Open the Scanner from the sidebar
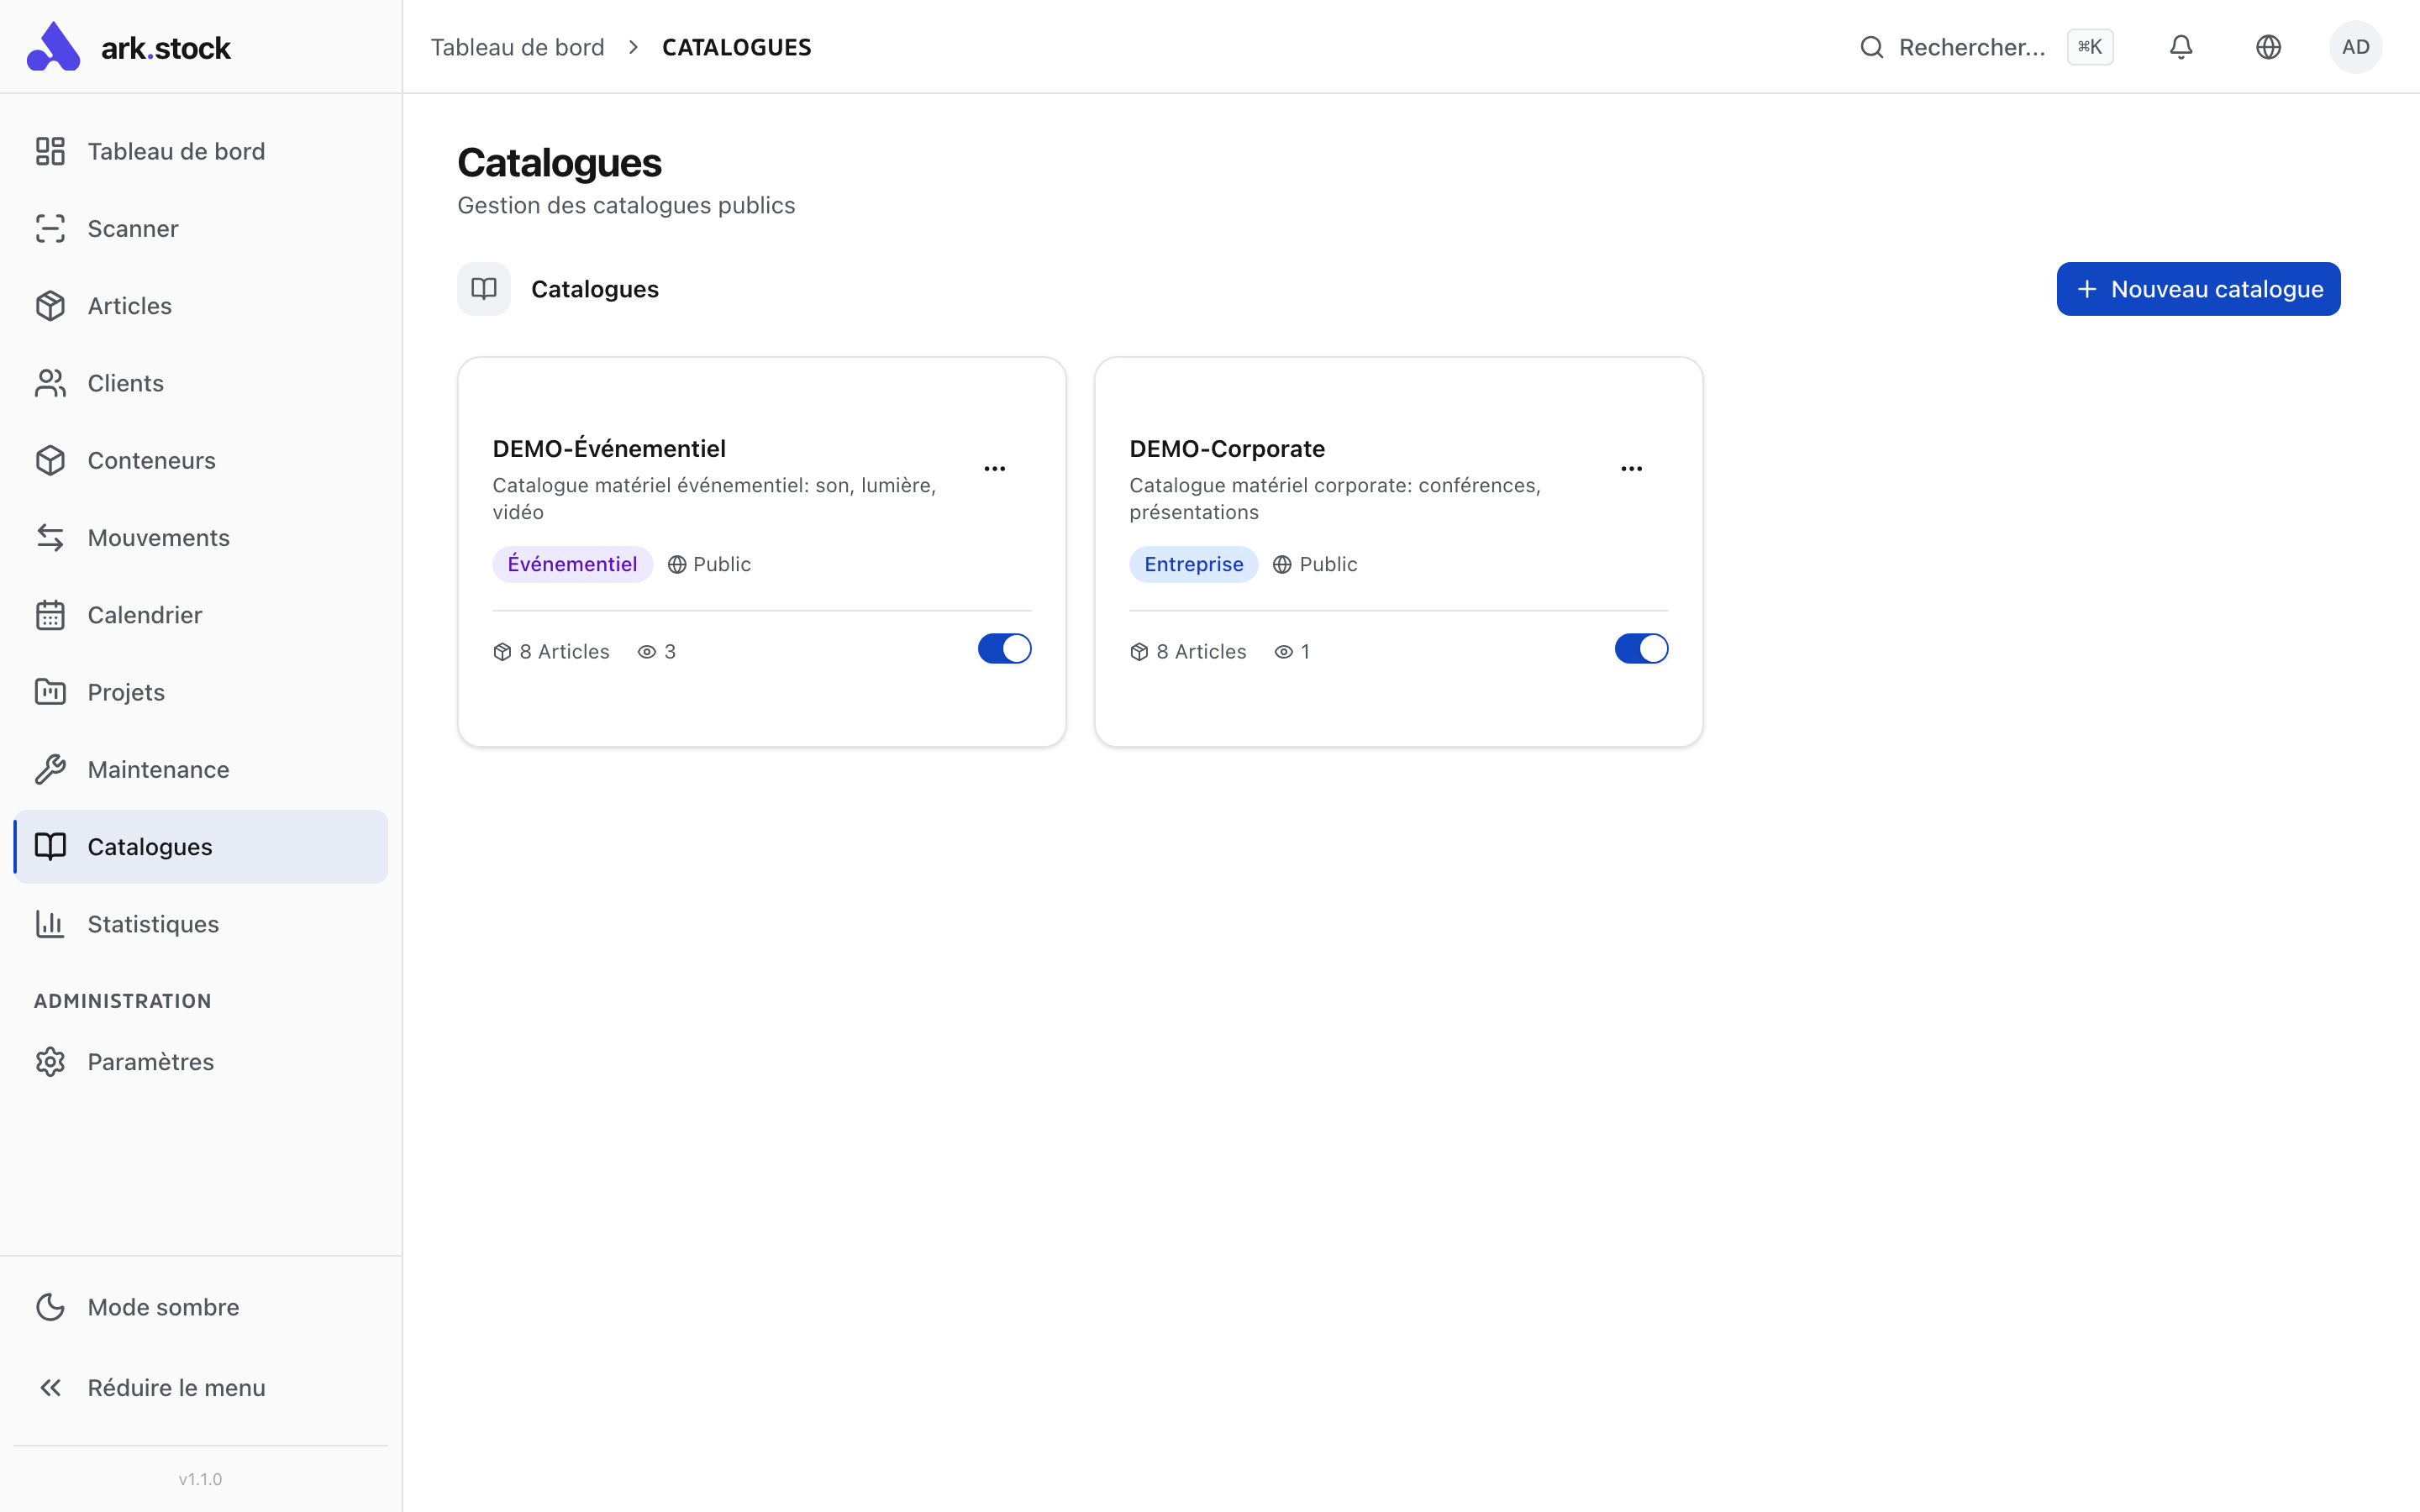The image size is (2420, 1512). click(x=133, y=228)
